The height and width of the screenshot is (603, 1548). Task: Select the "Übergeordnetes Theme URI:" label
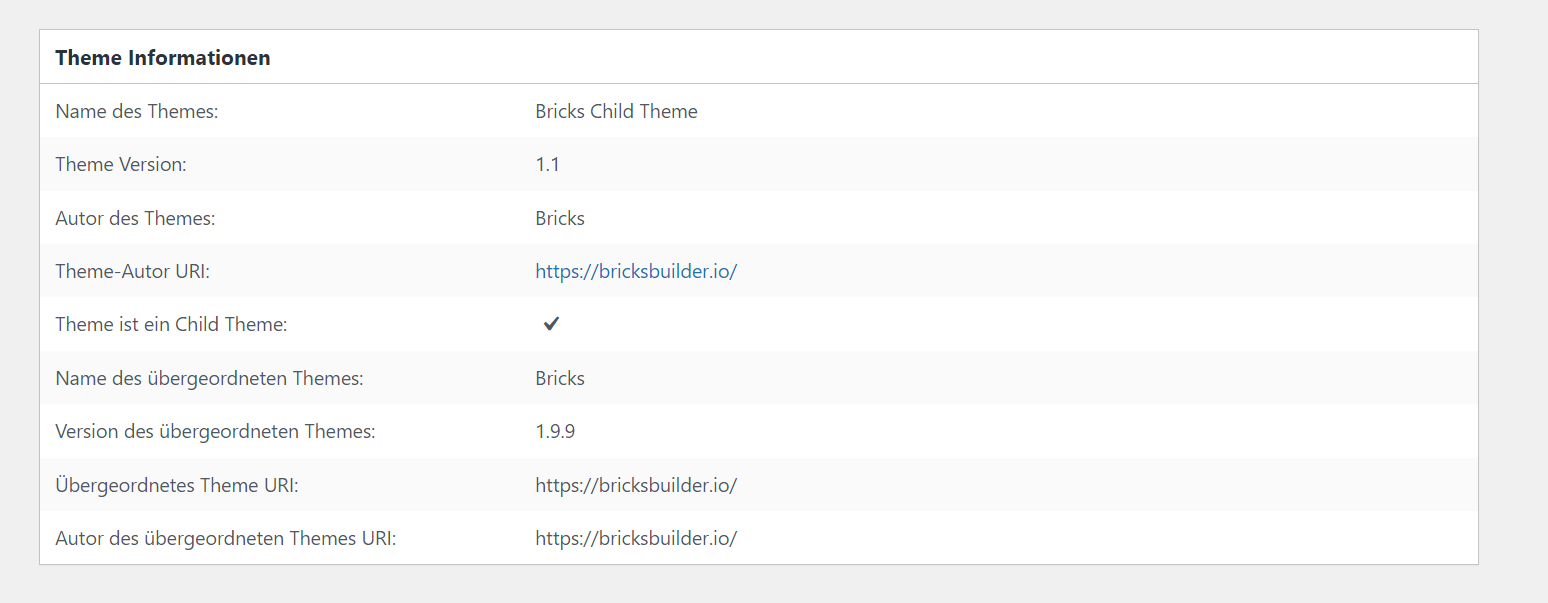(x=177, y=485)
